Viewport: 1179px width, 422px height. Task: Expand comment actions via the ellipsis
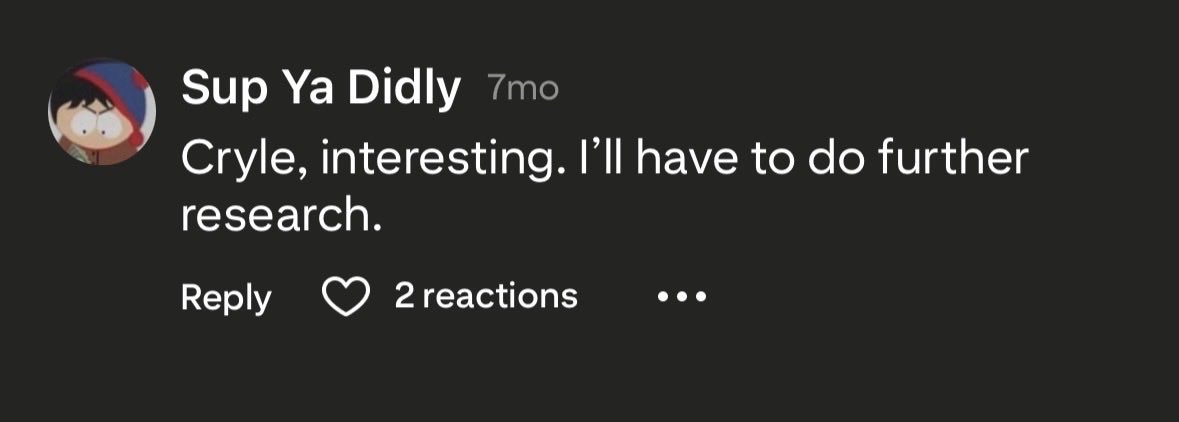coord(681,297)
